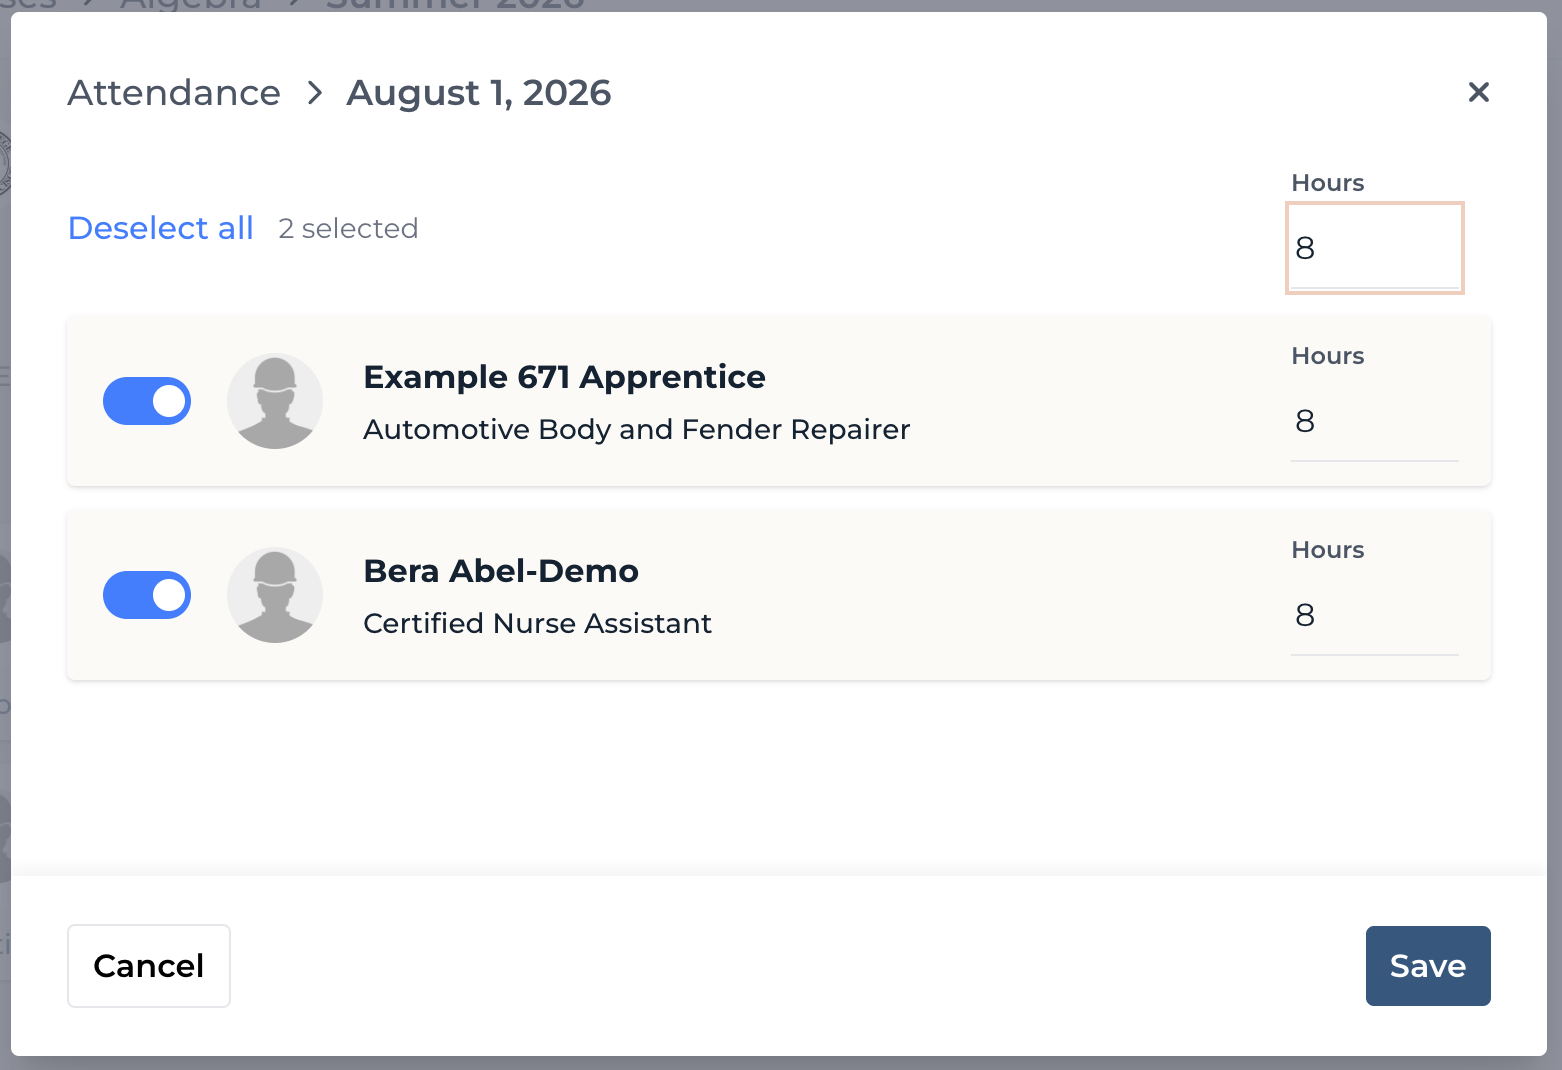
Task: Click the Cancel button
Action: 149,966
